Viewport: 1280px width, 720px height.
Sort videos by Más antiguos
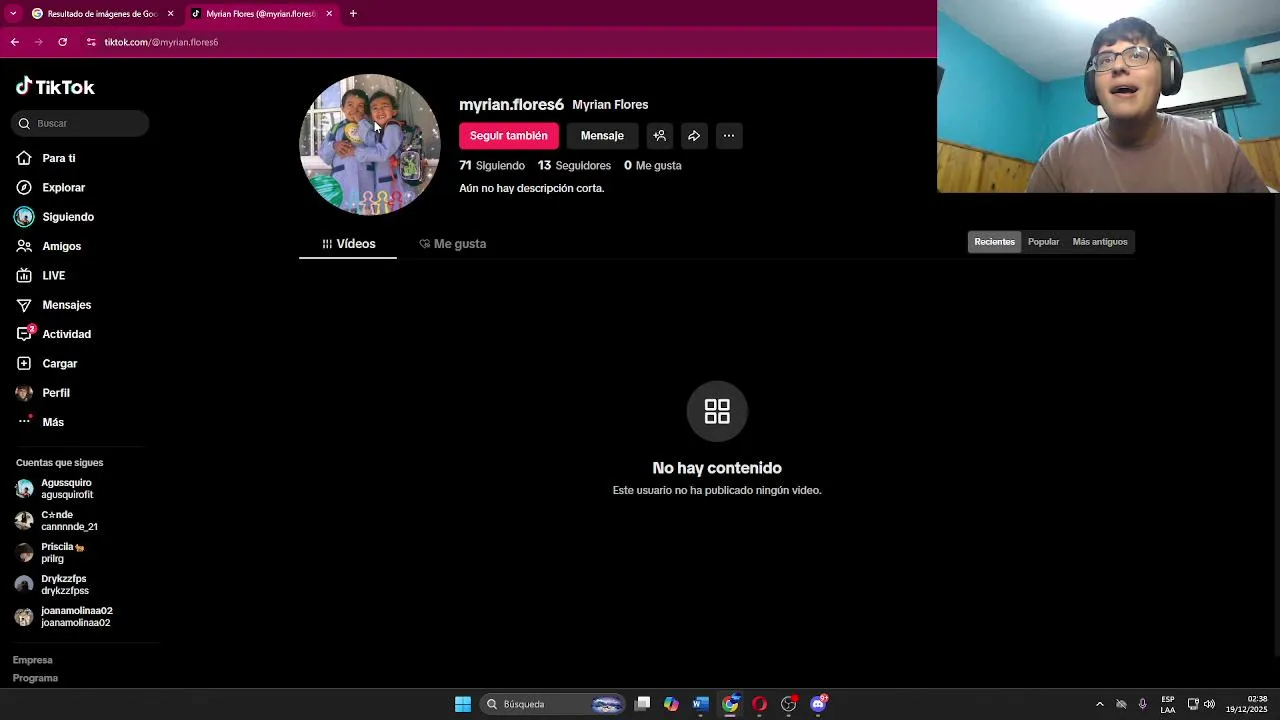[x=1099, y=242]
